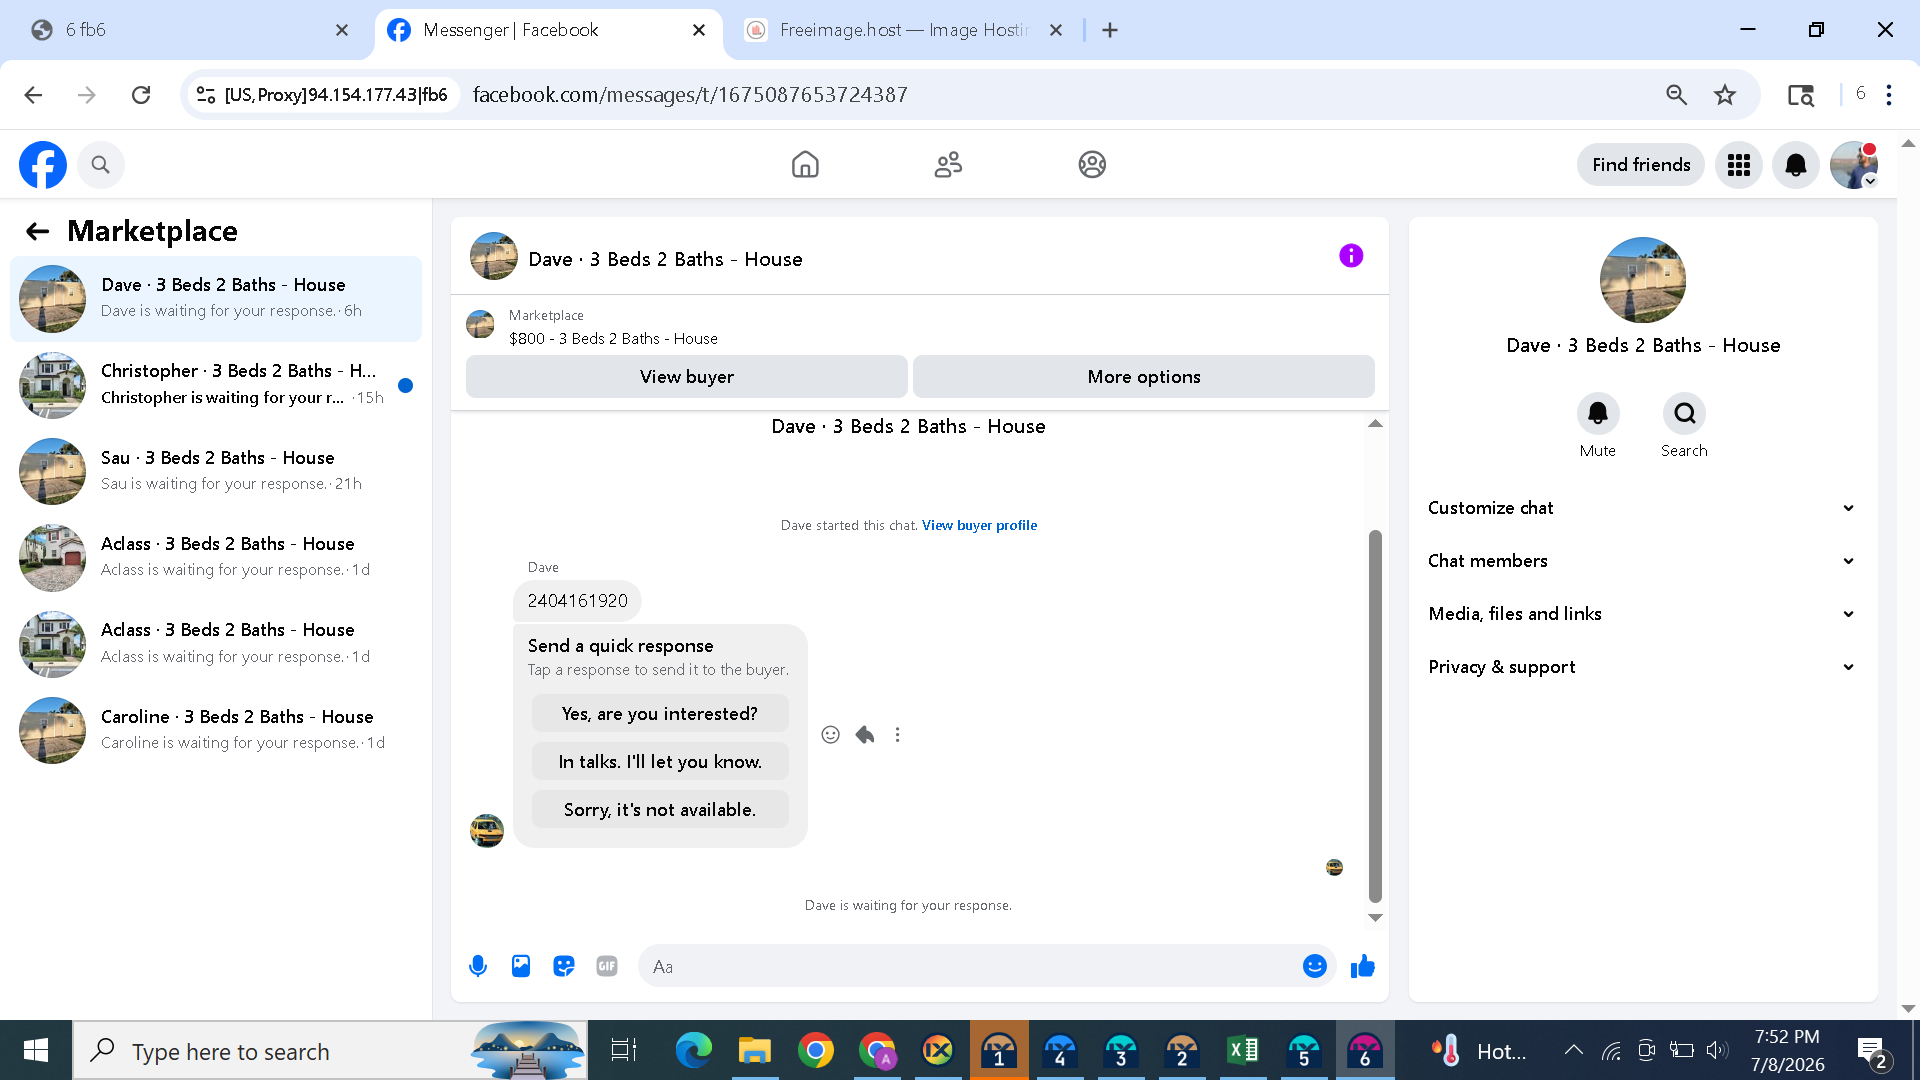Send quick response 'In talks. I'll let you know.'
Image resolution: width=1920 pixels, height=1080 pixels.
(x=660, y=762)
